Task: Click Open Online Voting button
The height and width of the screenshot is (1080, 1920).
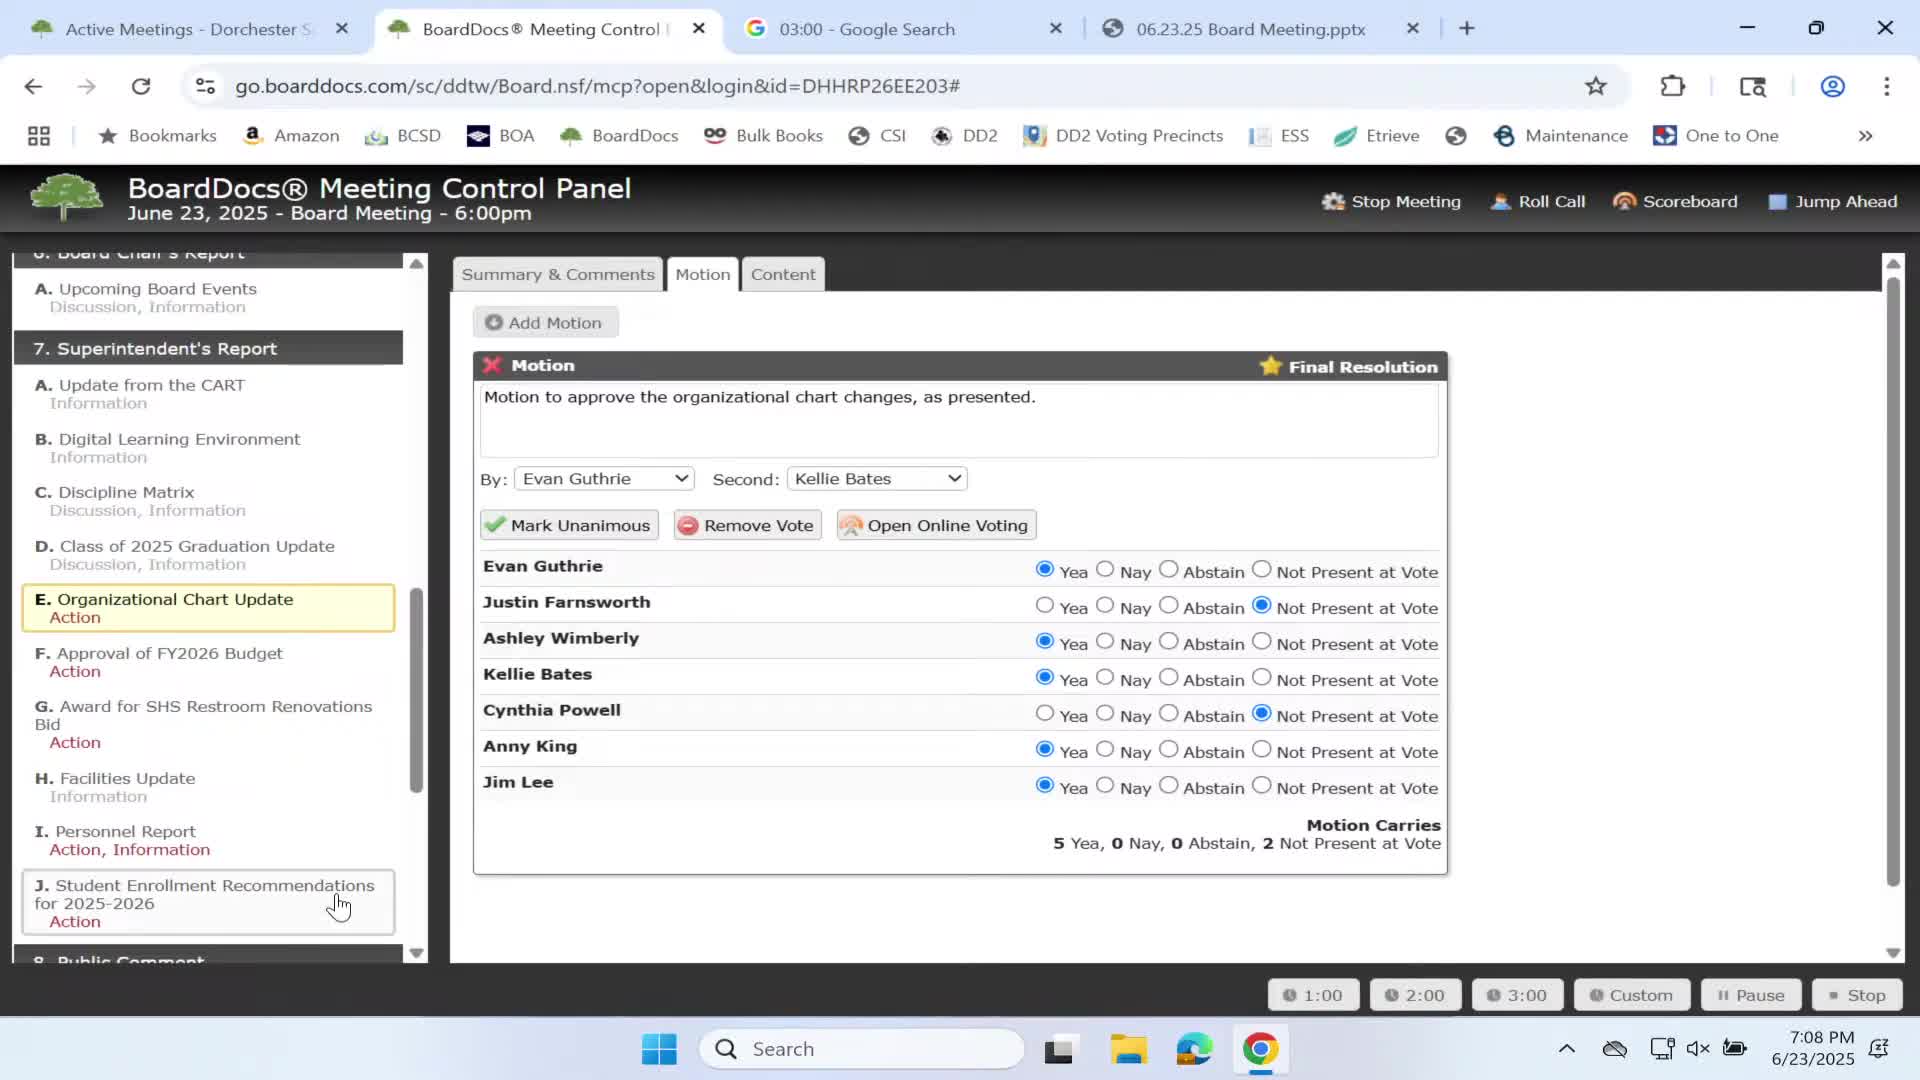Action: (935, 525)
